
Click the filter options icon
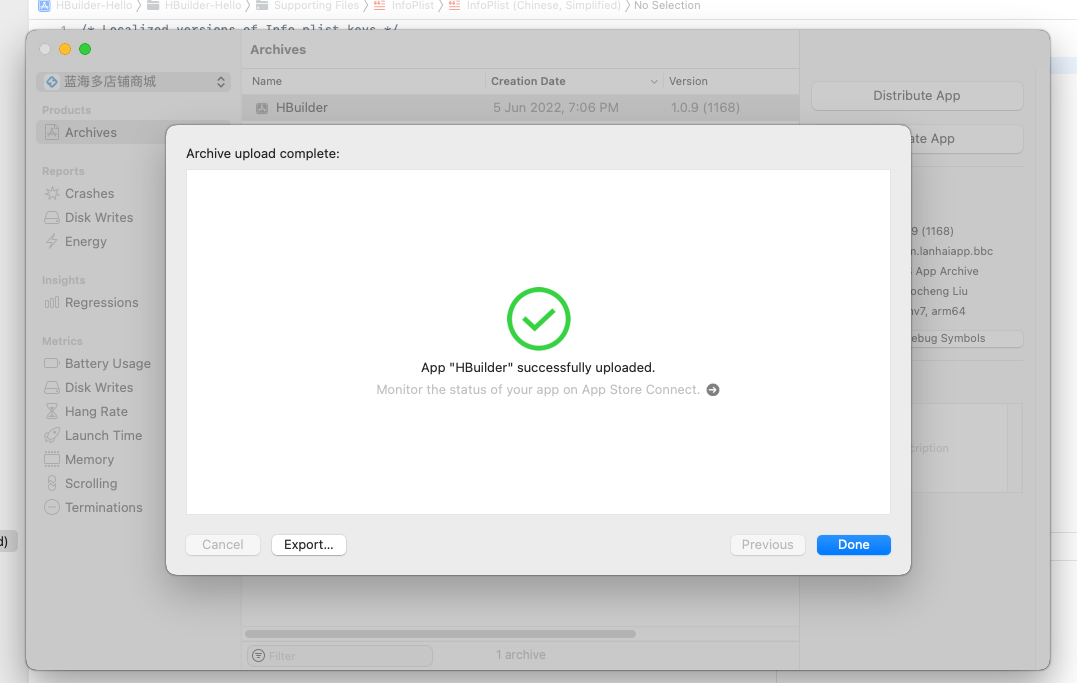[259, 656]
